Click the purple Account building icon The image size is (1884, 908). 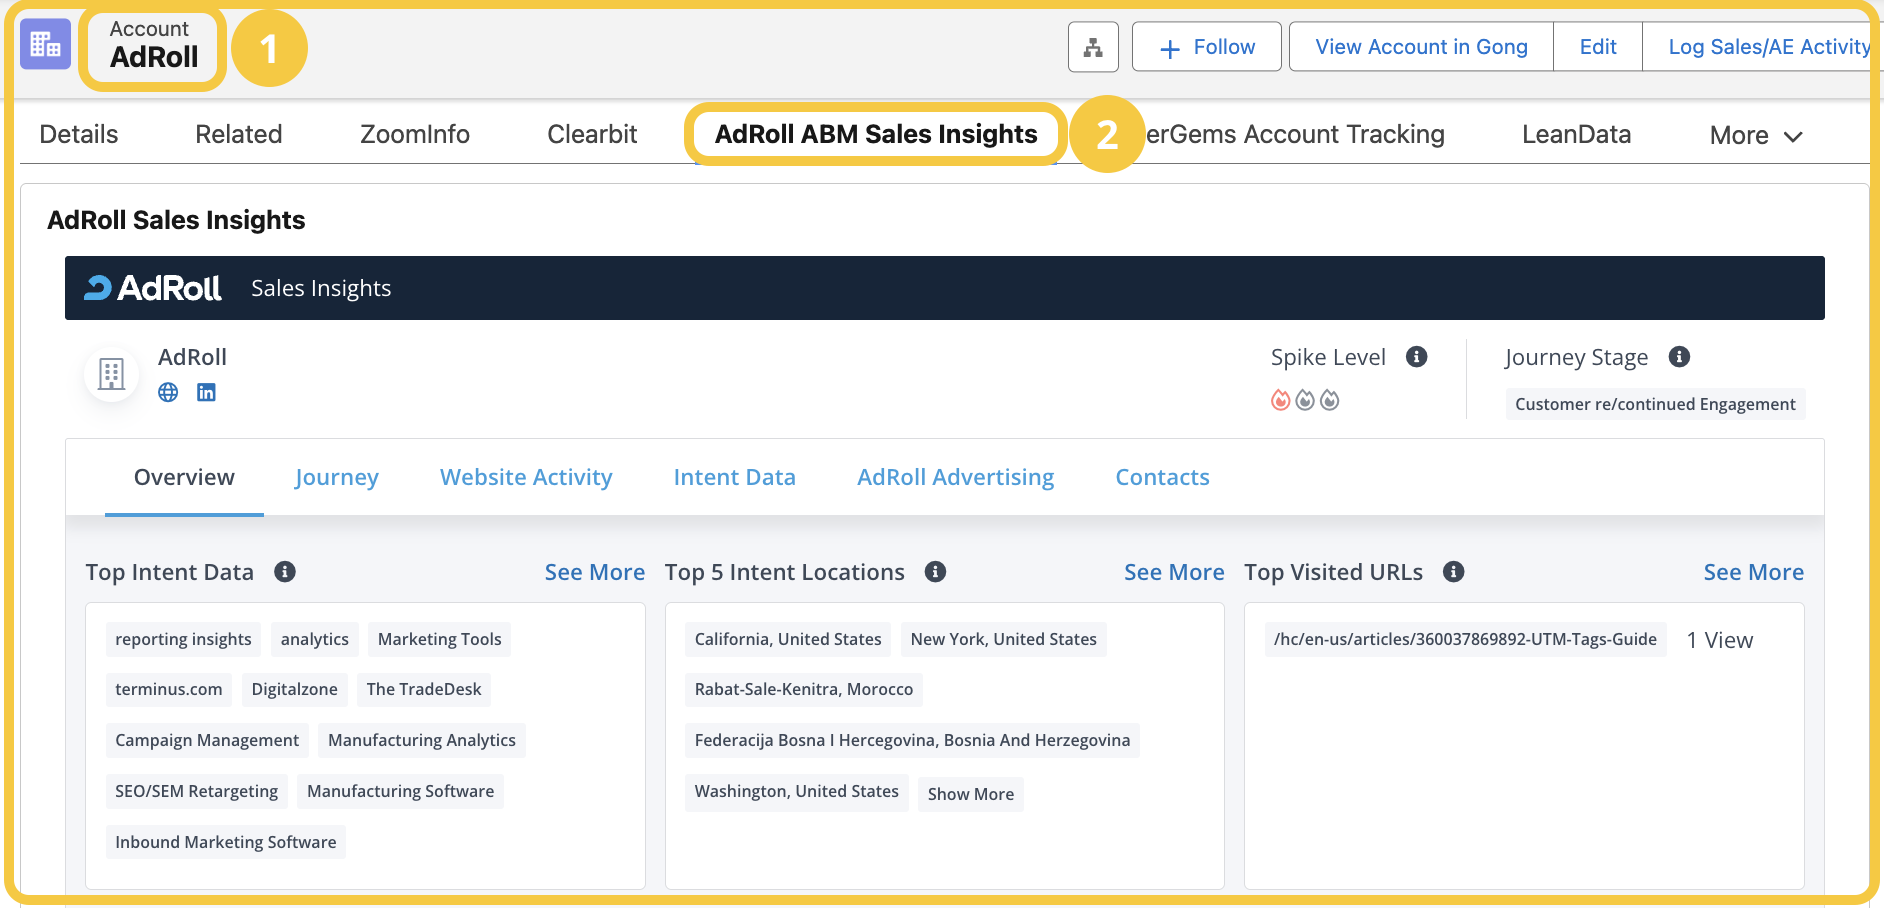coord(45,44)
